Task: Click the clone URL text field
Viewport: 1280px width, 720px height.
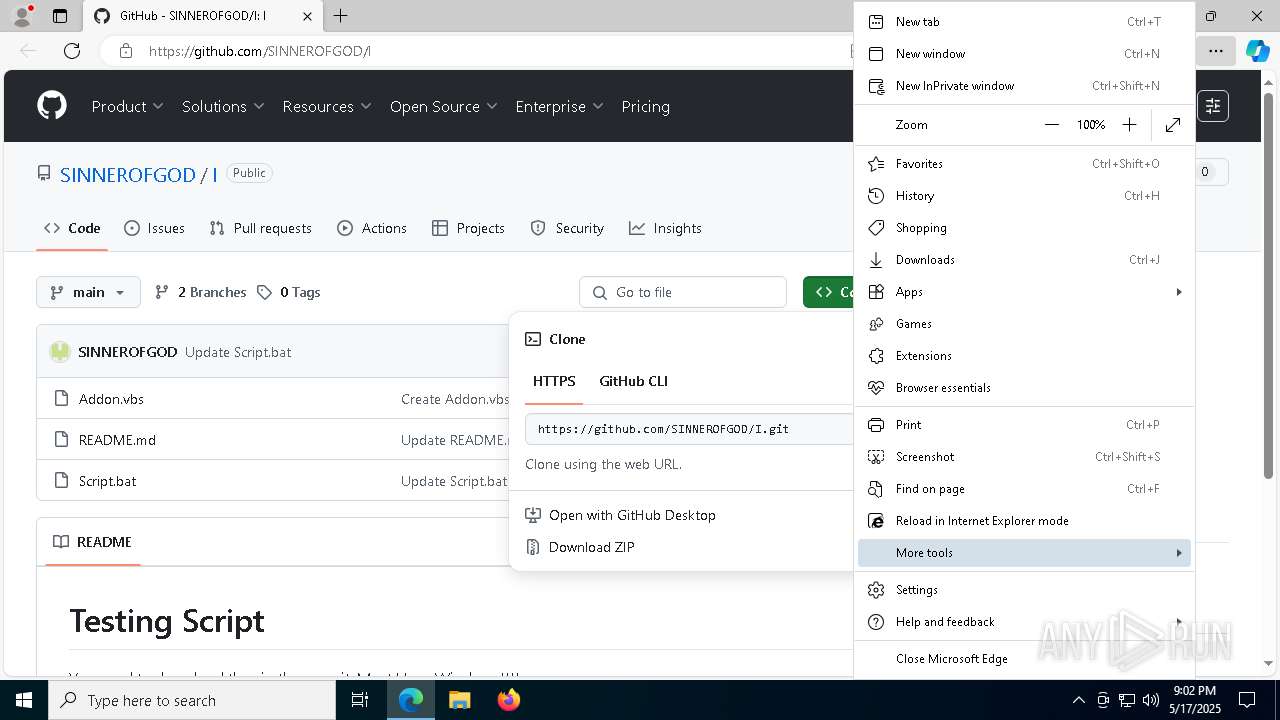Action: pos(689,429)
